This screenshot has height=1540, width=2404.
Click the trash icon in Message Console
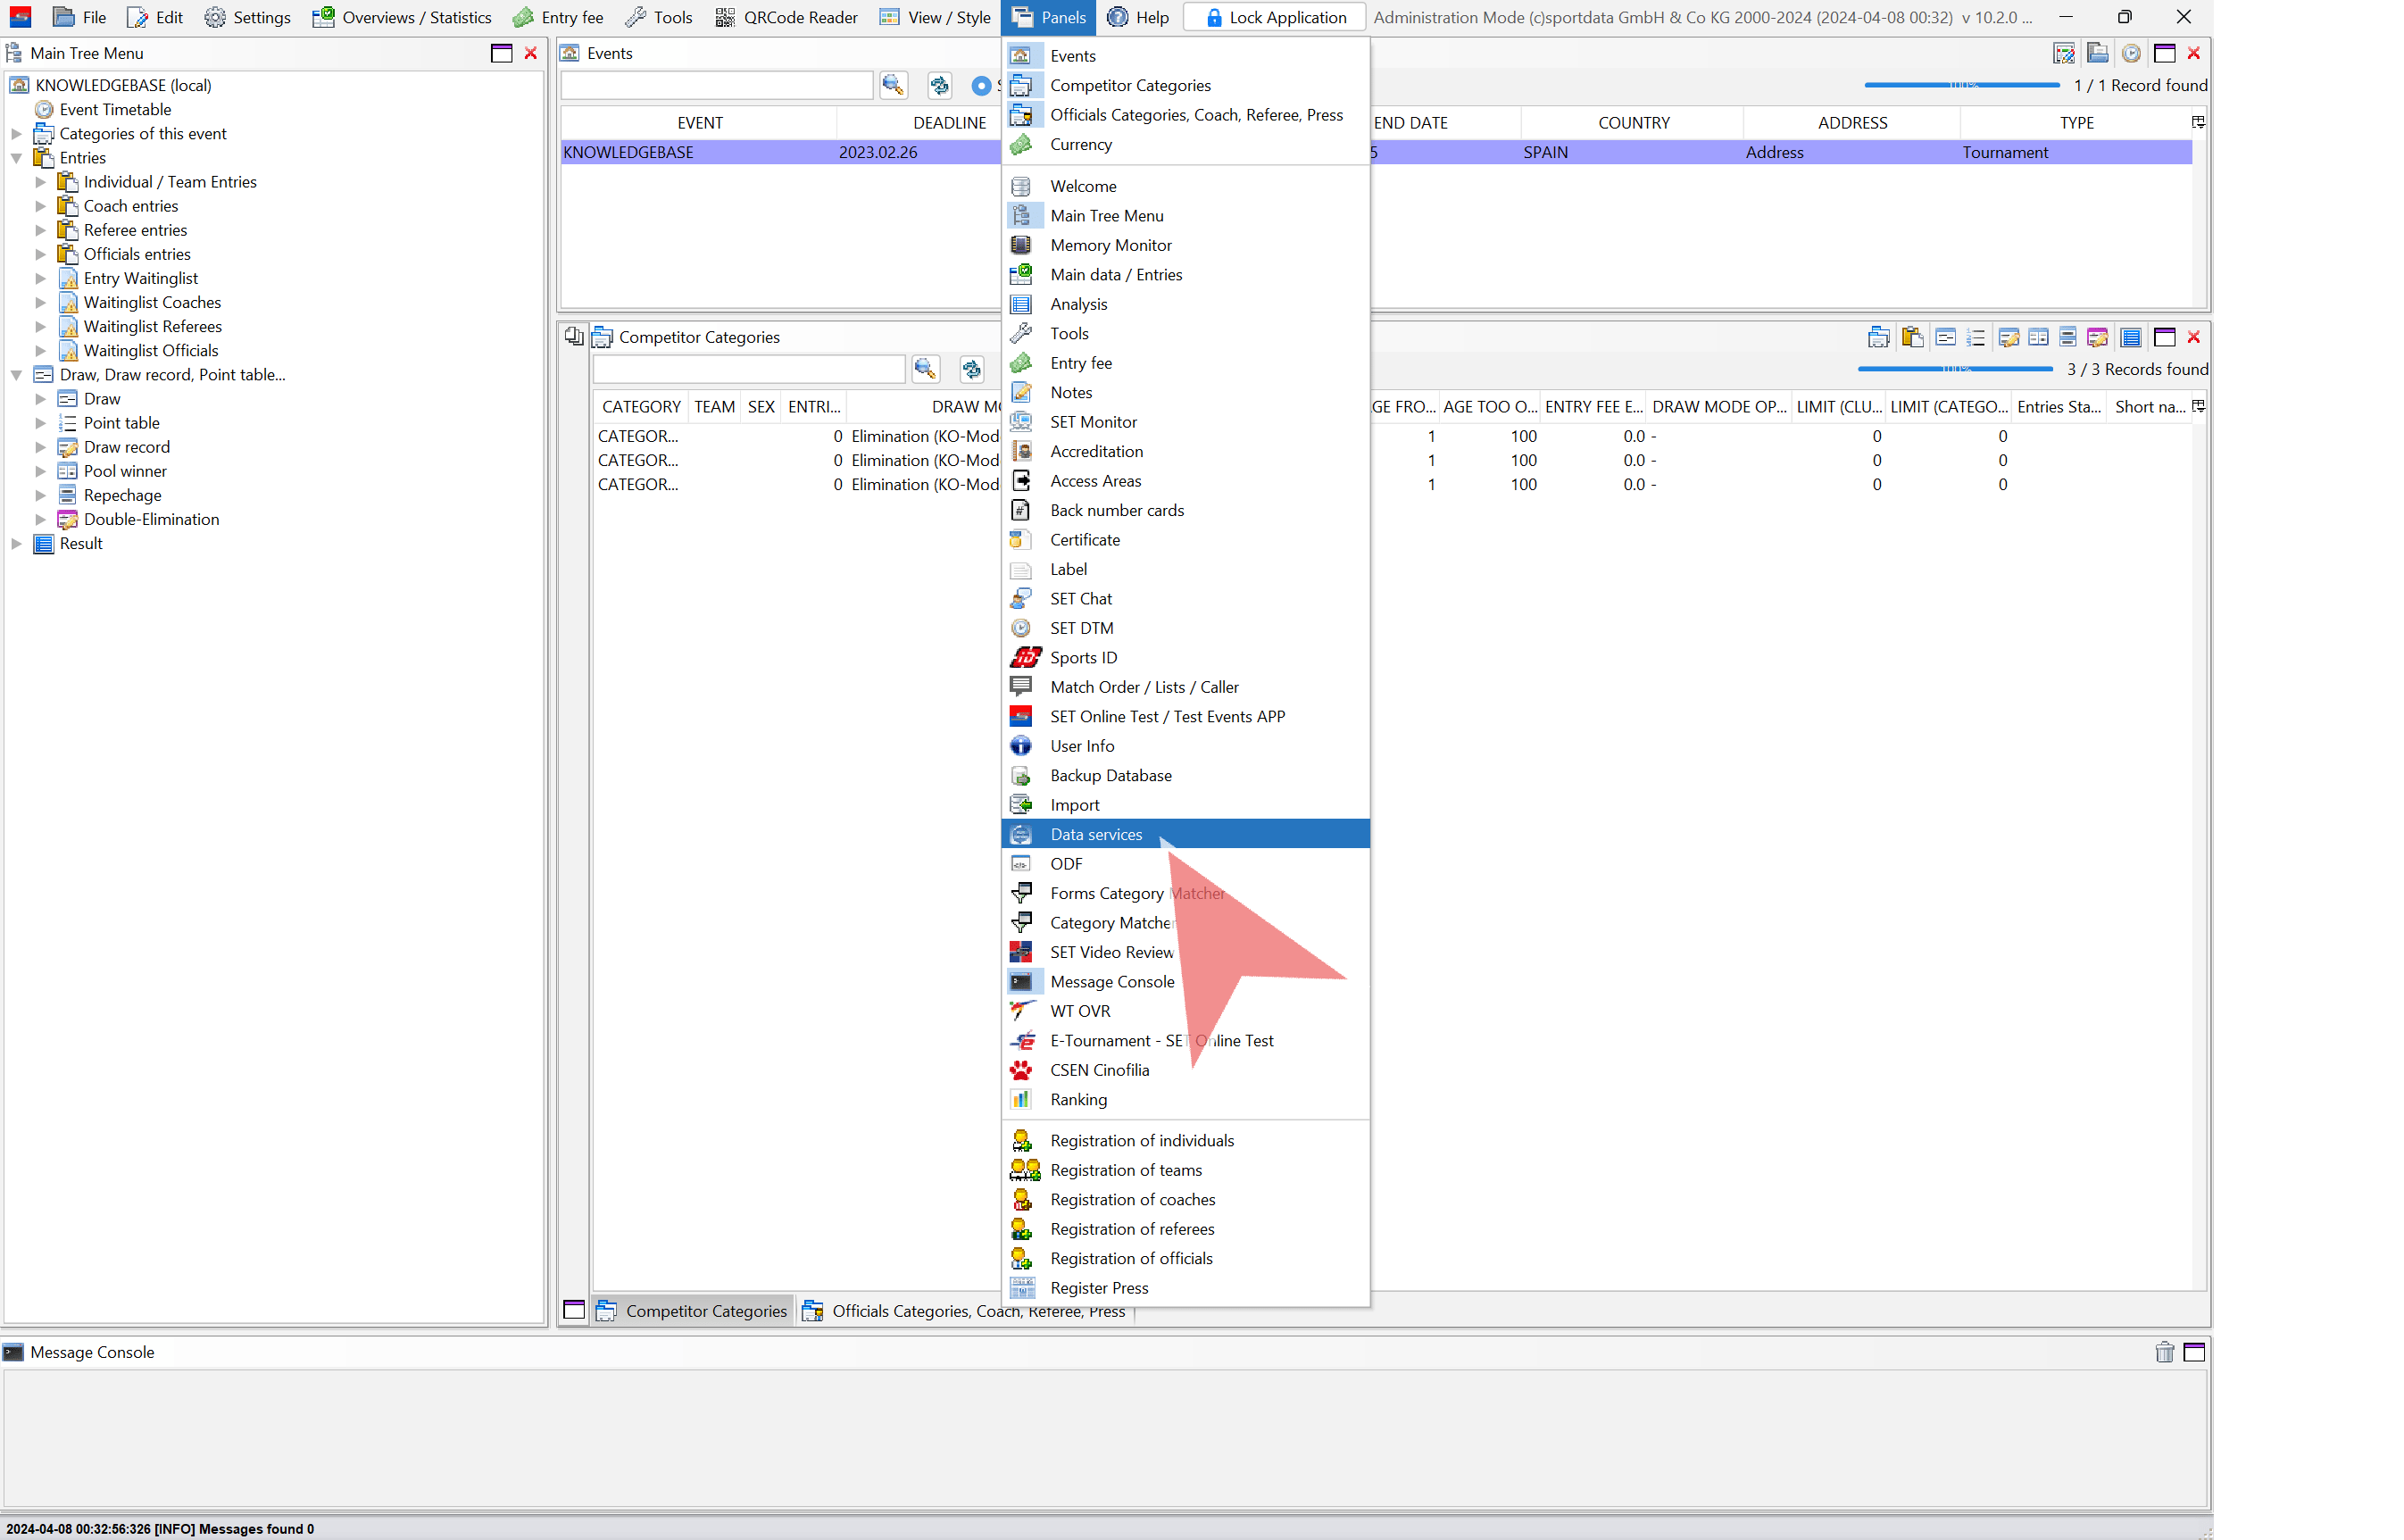coord(2164,1352)
